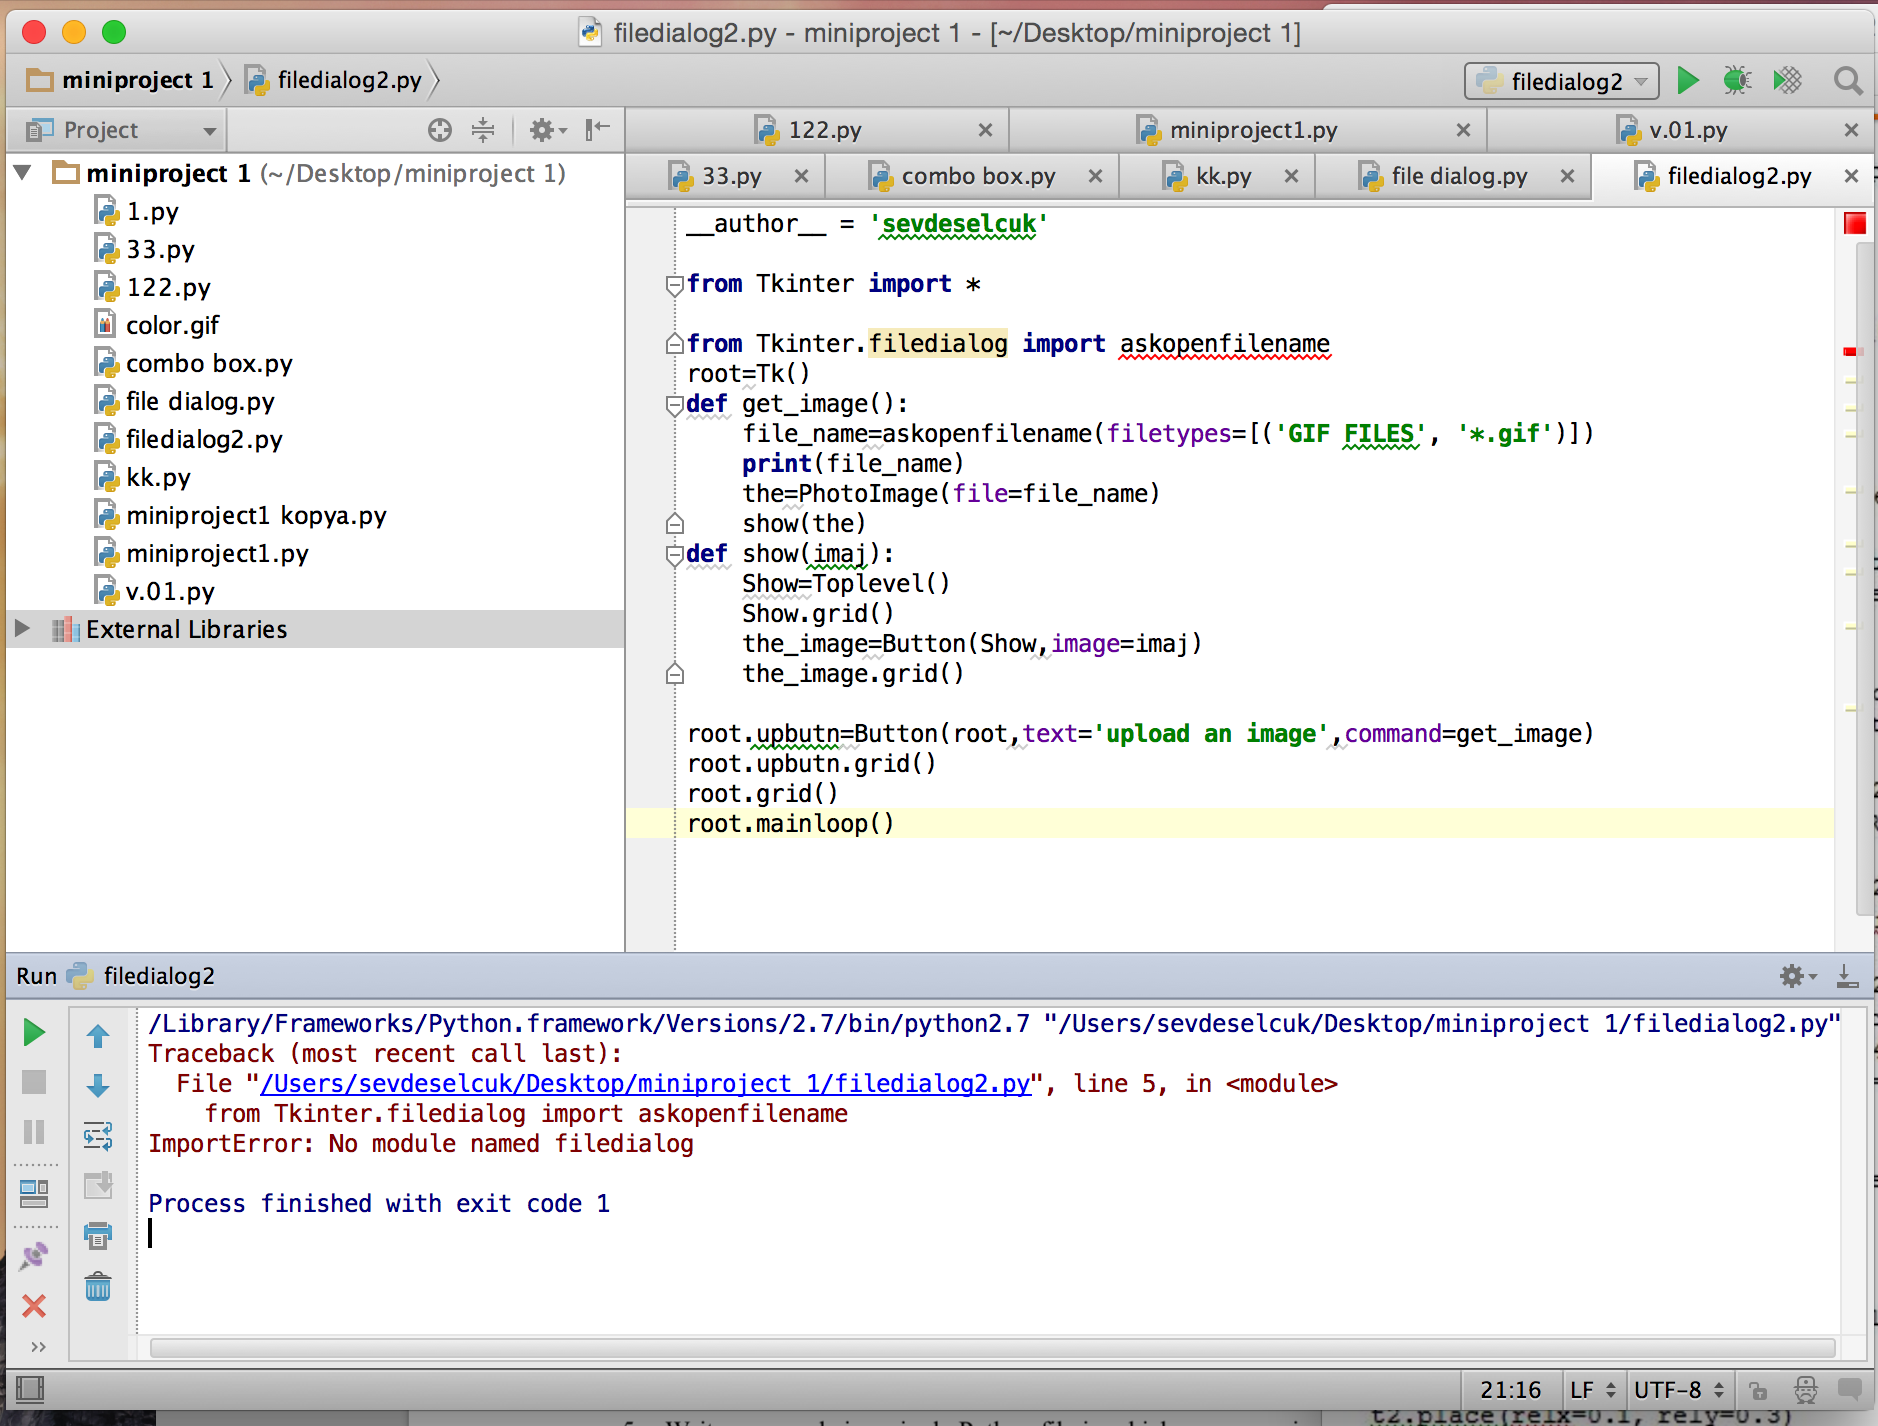Click the red error stripe at top of scrollbar
Viewport: 1878px width, 1426px height.
[1855, 224]
